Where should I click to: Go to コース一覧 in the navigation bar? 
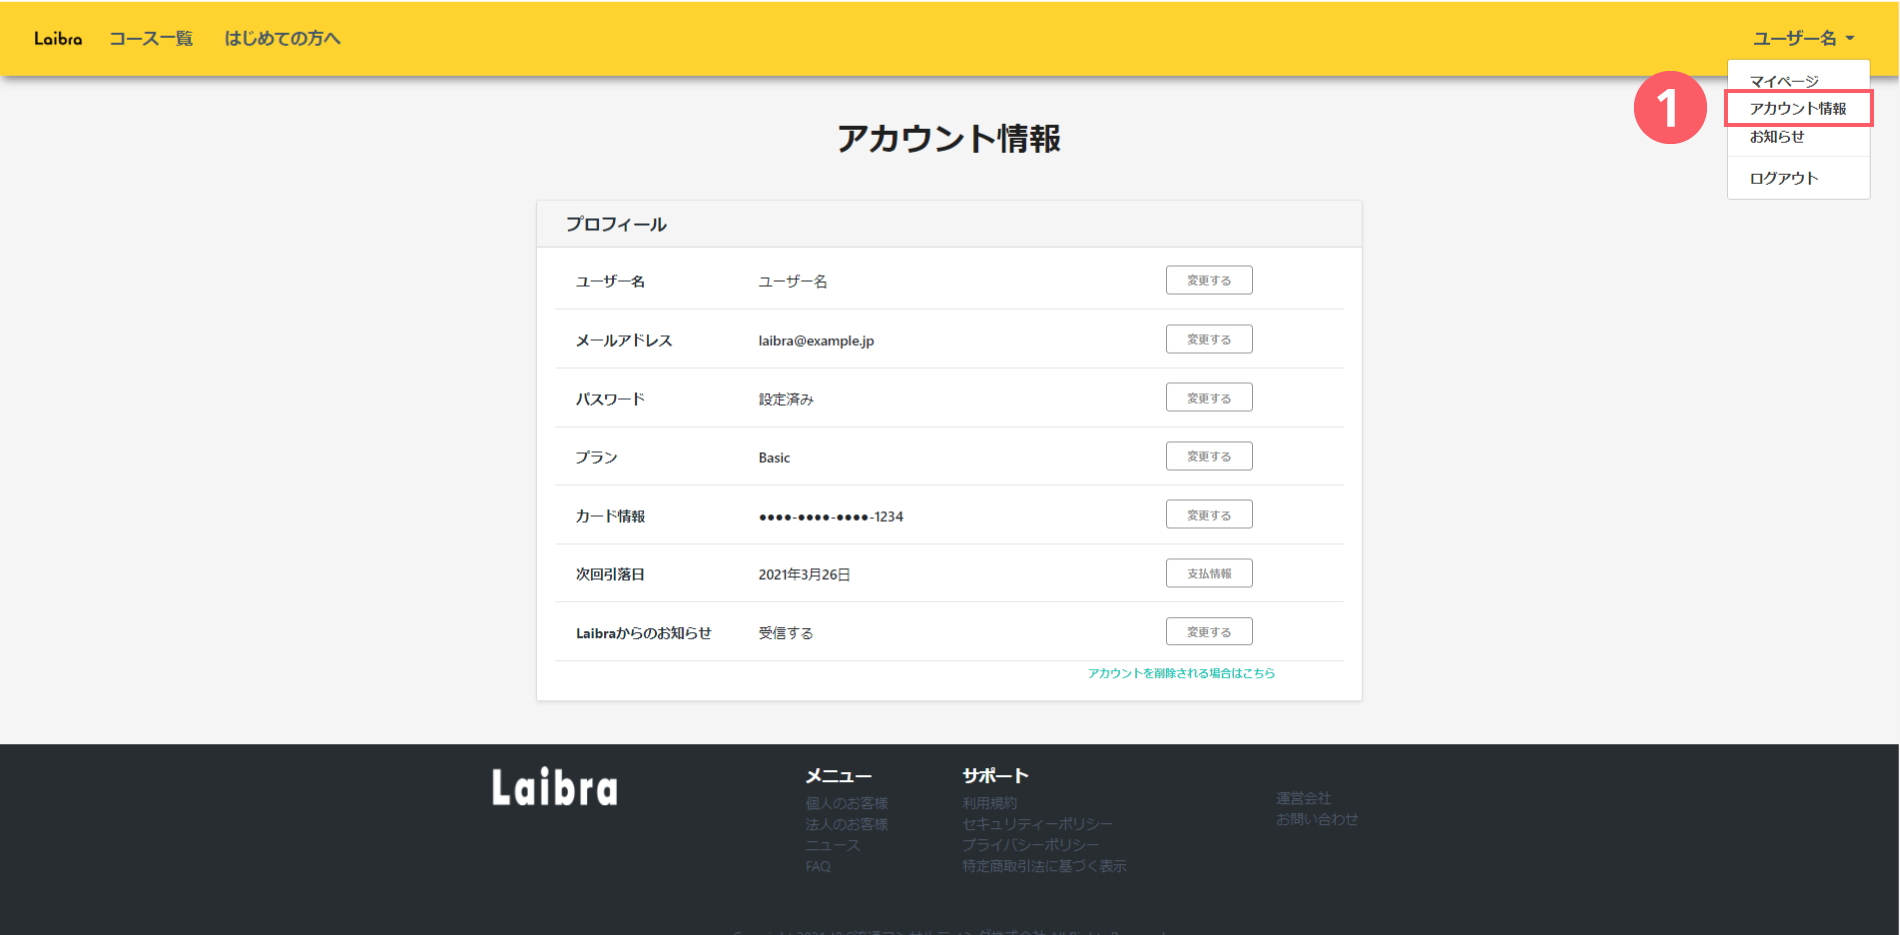[151, 39]
